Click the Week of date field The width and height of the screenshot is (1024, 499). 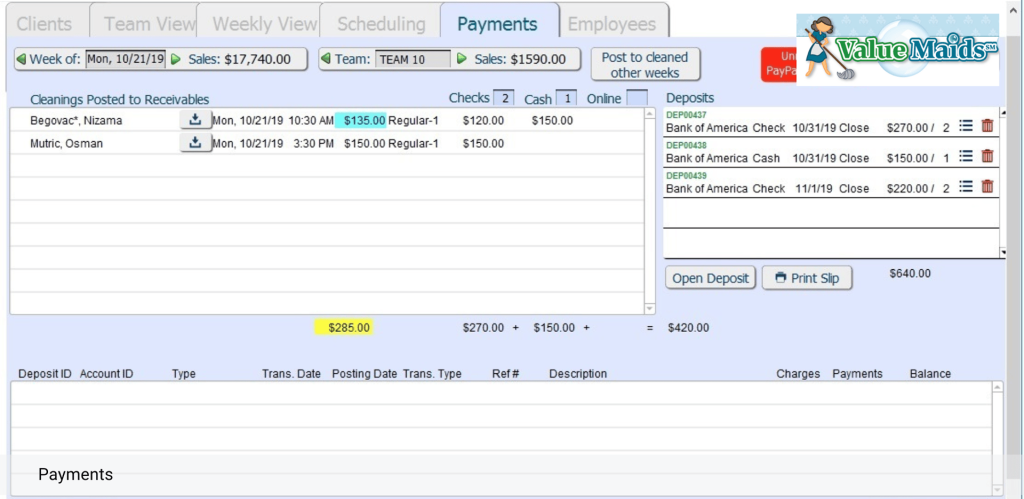point(126,59)
